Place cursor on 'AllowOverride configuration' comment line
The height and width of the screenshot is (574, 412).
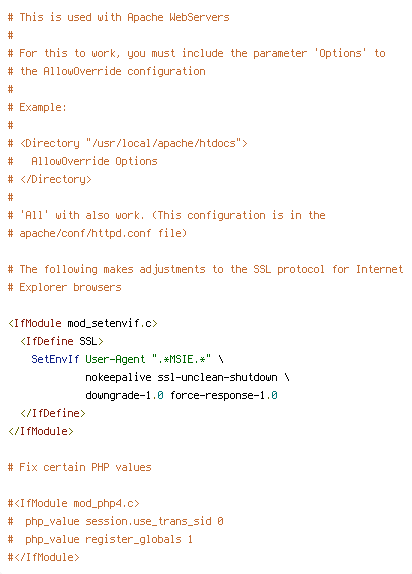pyautogui.click(x=107, y=71)
